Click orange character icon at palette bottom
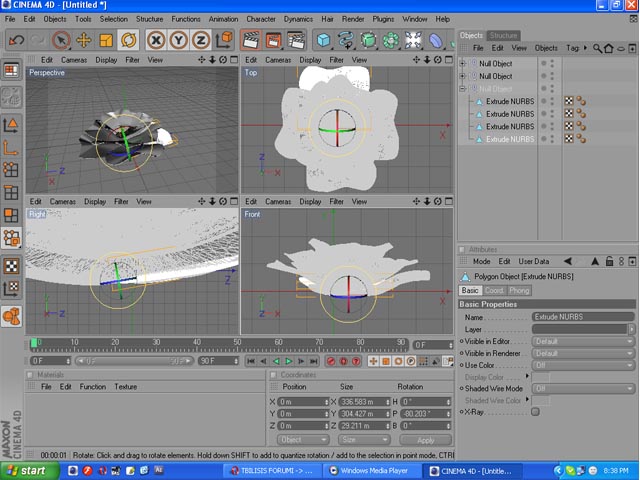The image size is (640, 480). pyautogui.click(x=11, y=316)
